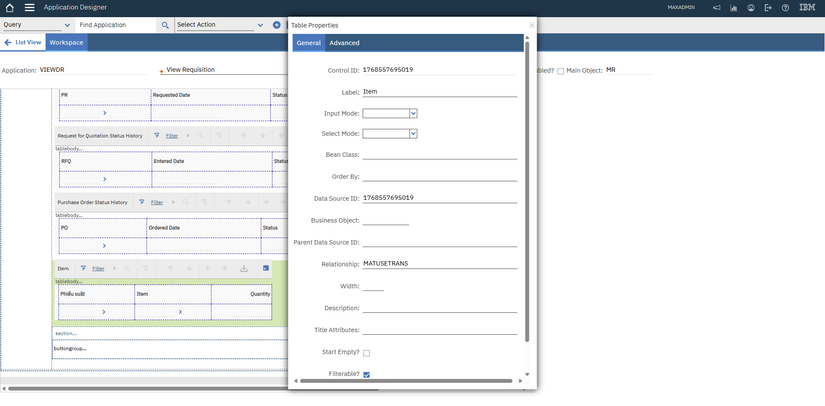
Task: Toggle the Start Empty? checkbox
Action: click(x=367, y=353)
